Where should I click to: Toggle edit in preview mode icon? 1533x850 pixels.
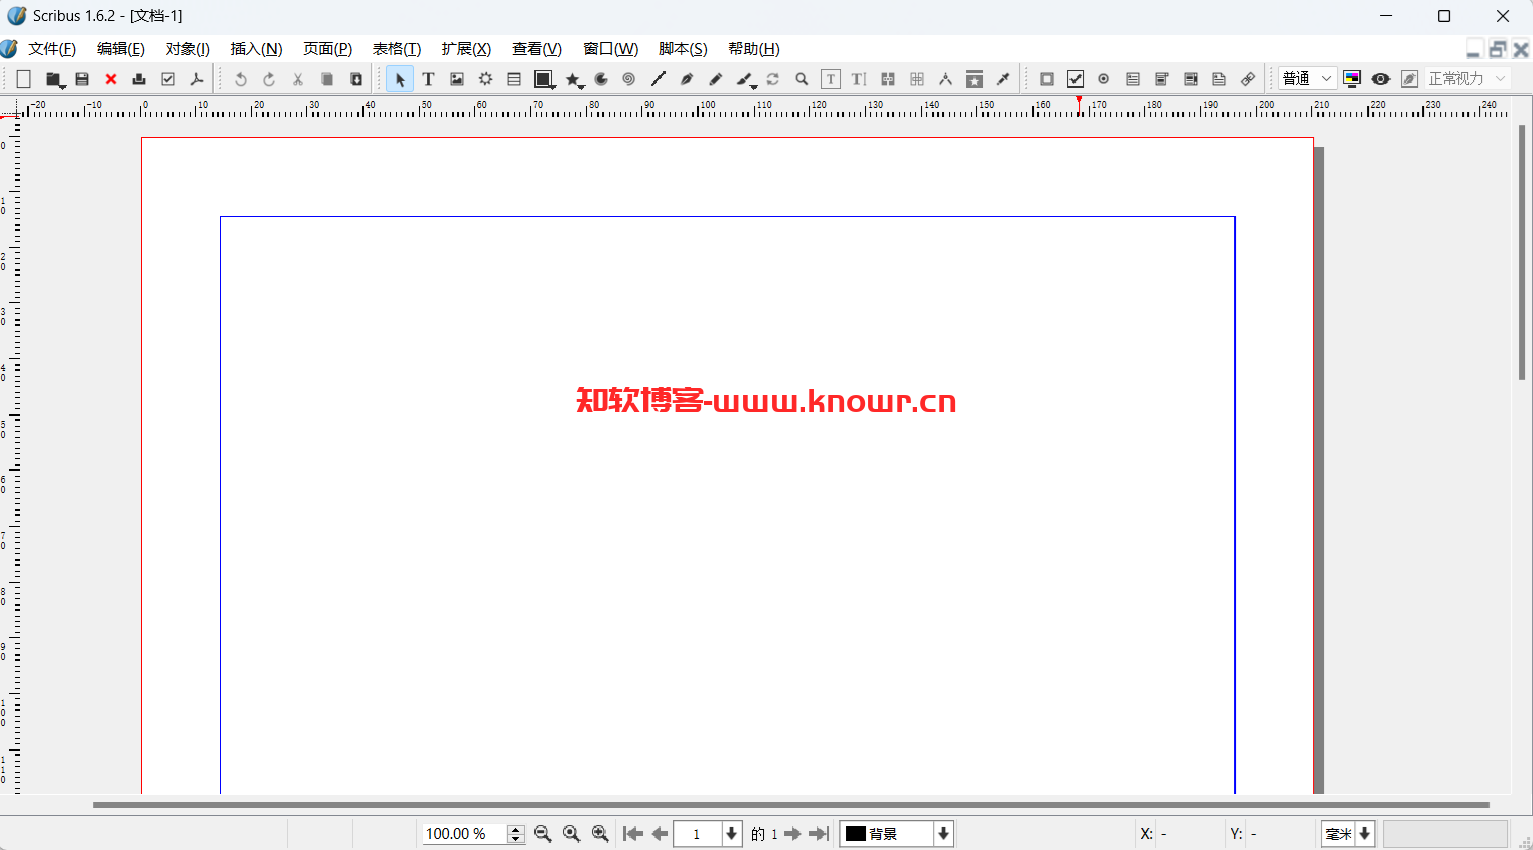[1410, 79]
